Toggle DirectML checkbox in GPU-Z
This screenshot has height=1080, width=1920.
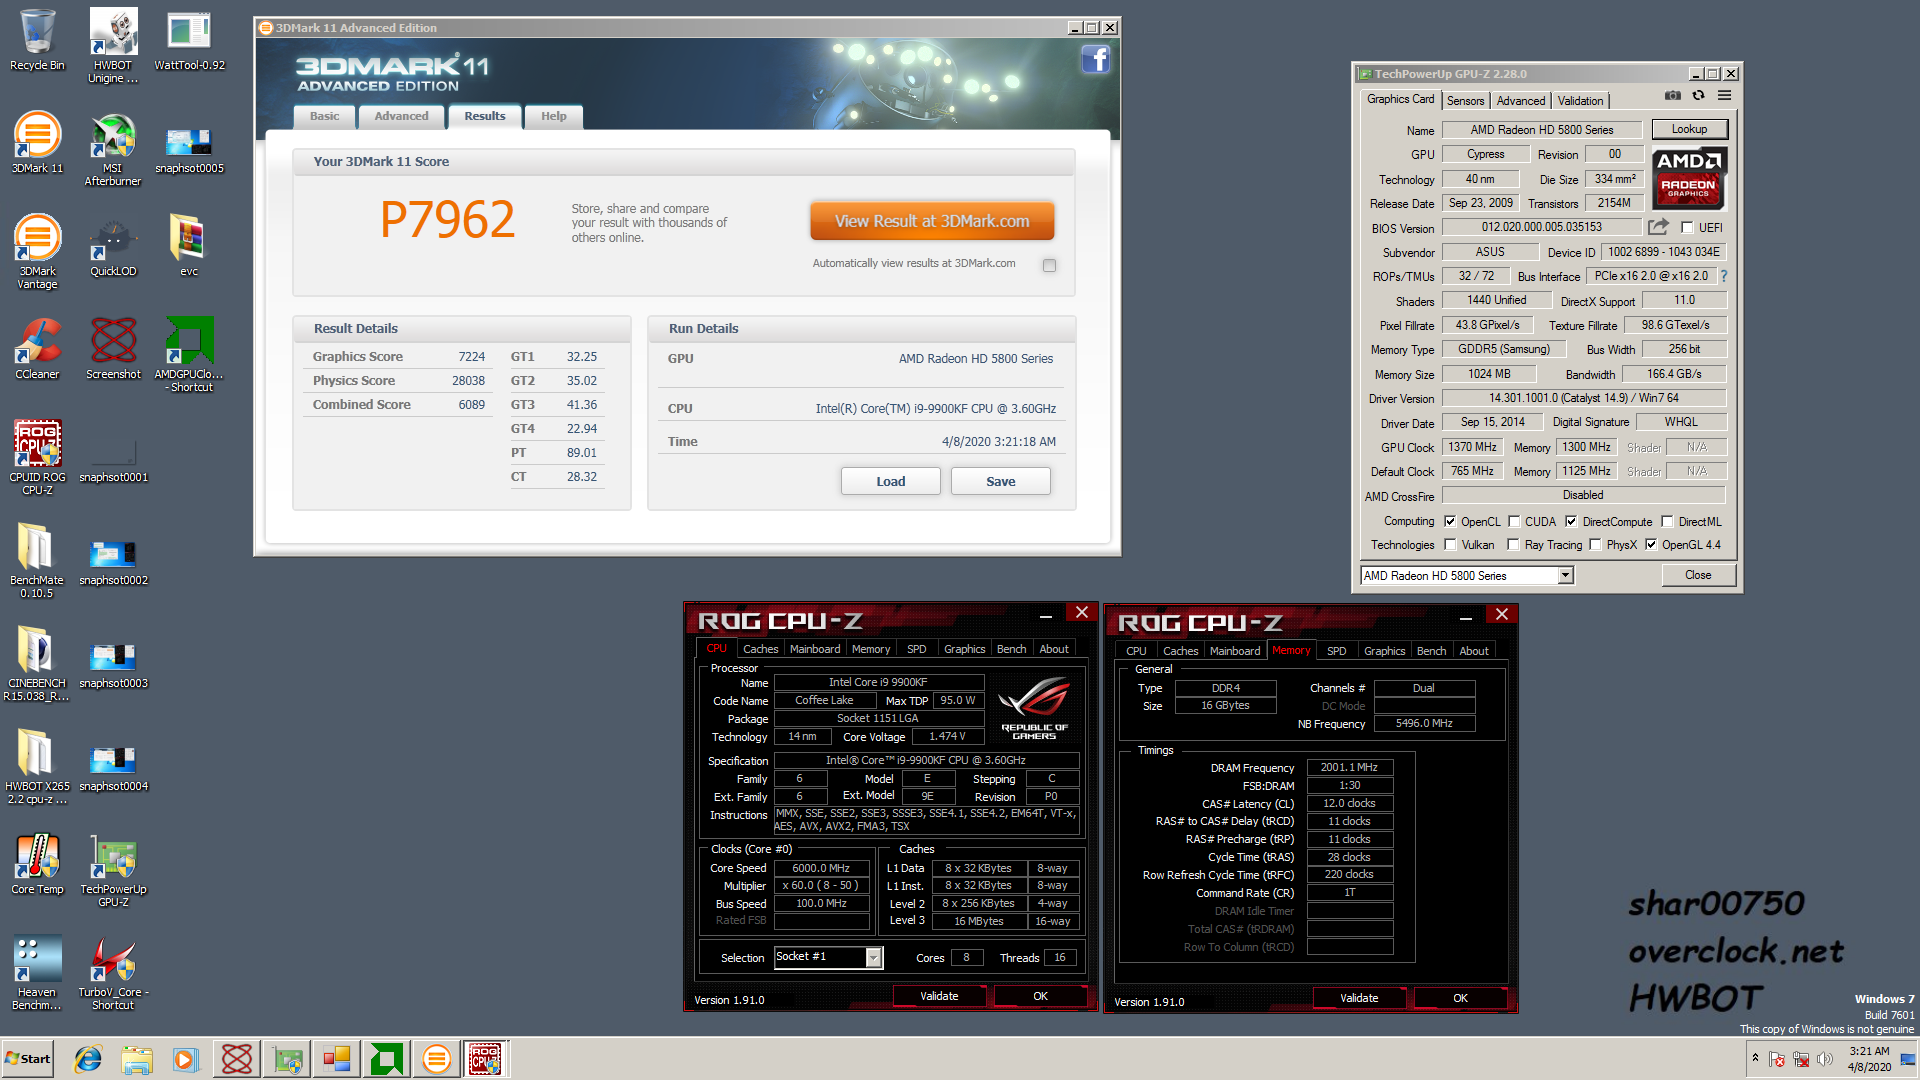coord(1667,522)
